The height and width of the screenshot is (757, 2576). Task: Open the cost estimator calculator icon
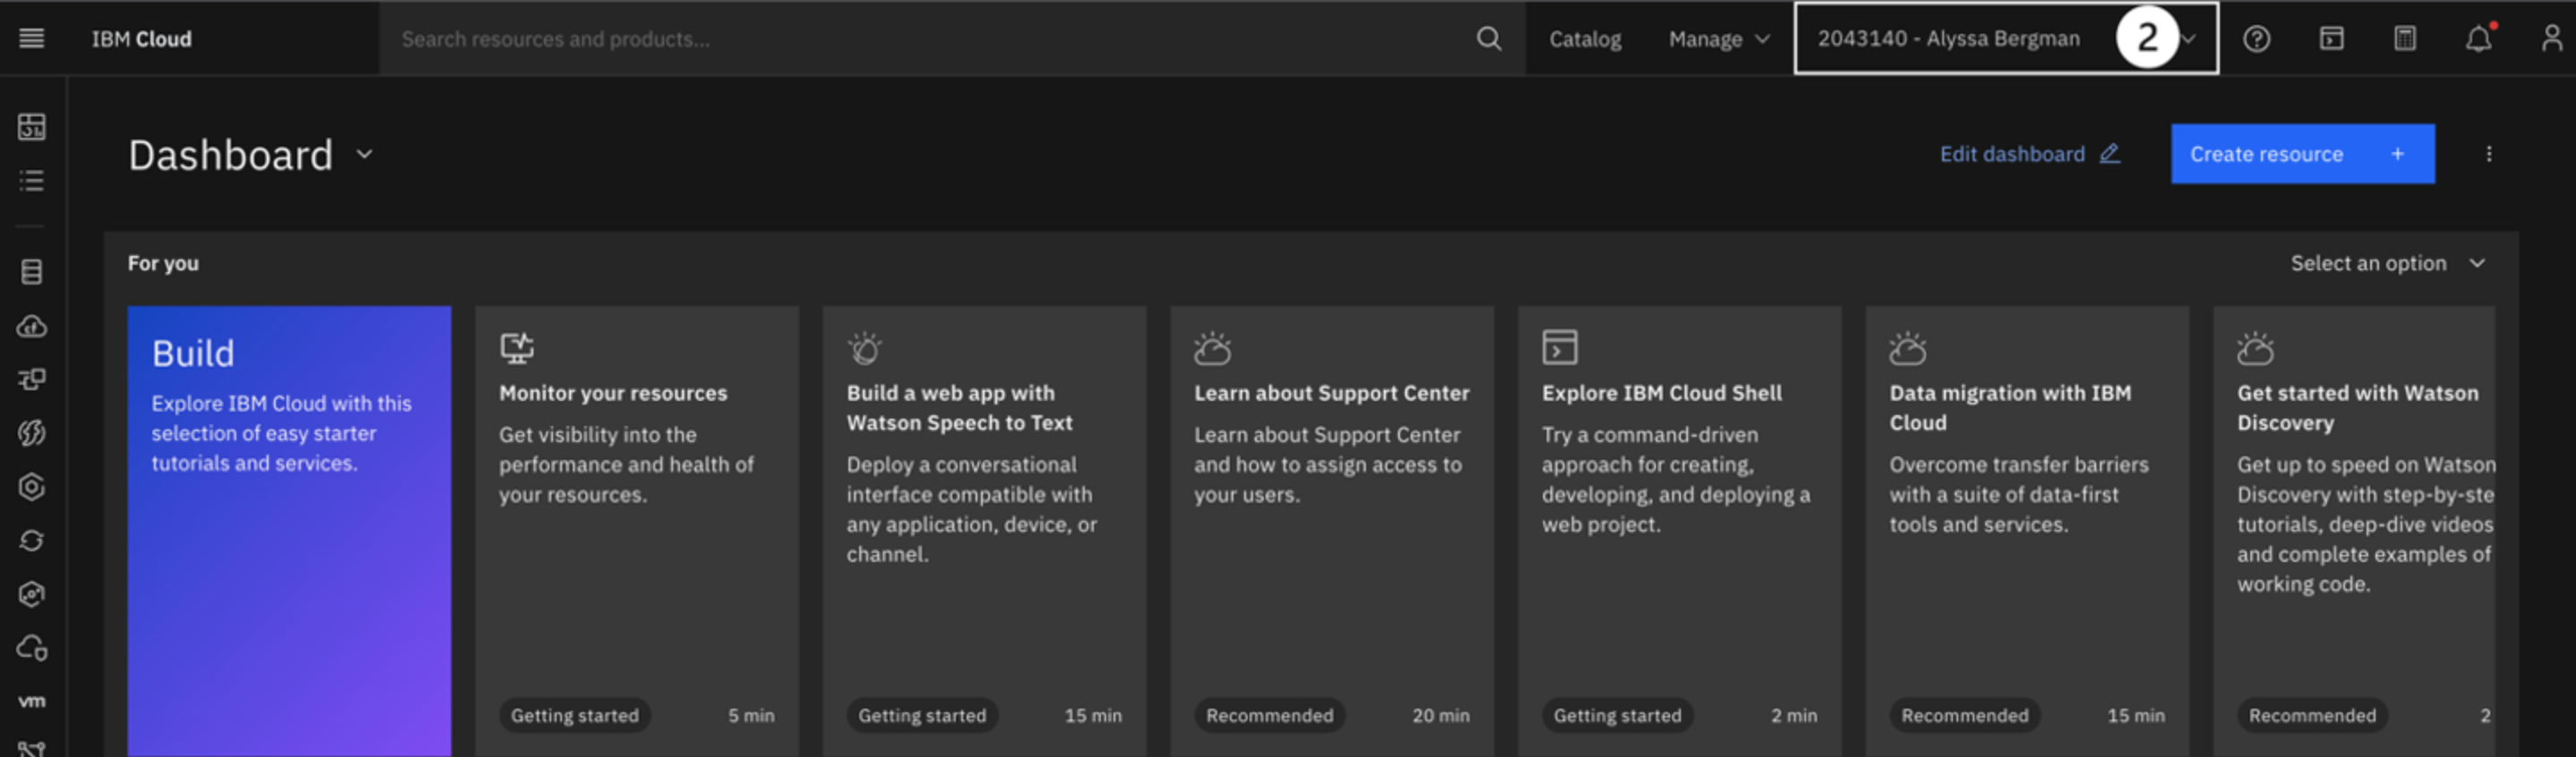[2405, 38]
